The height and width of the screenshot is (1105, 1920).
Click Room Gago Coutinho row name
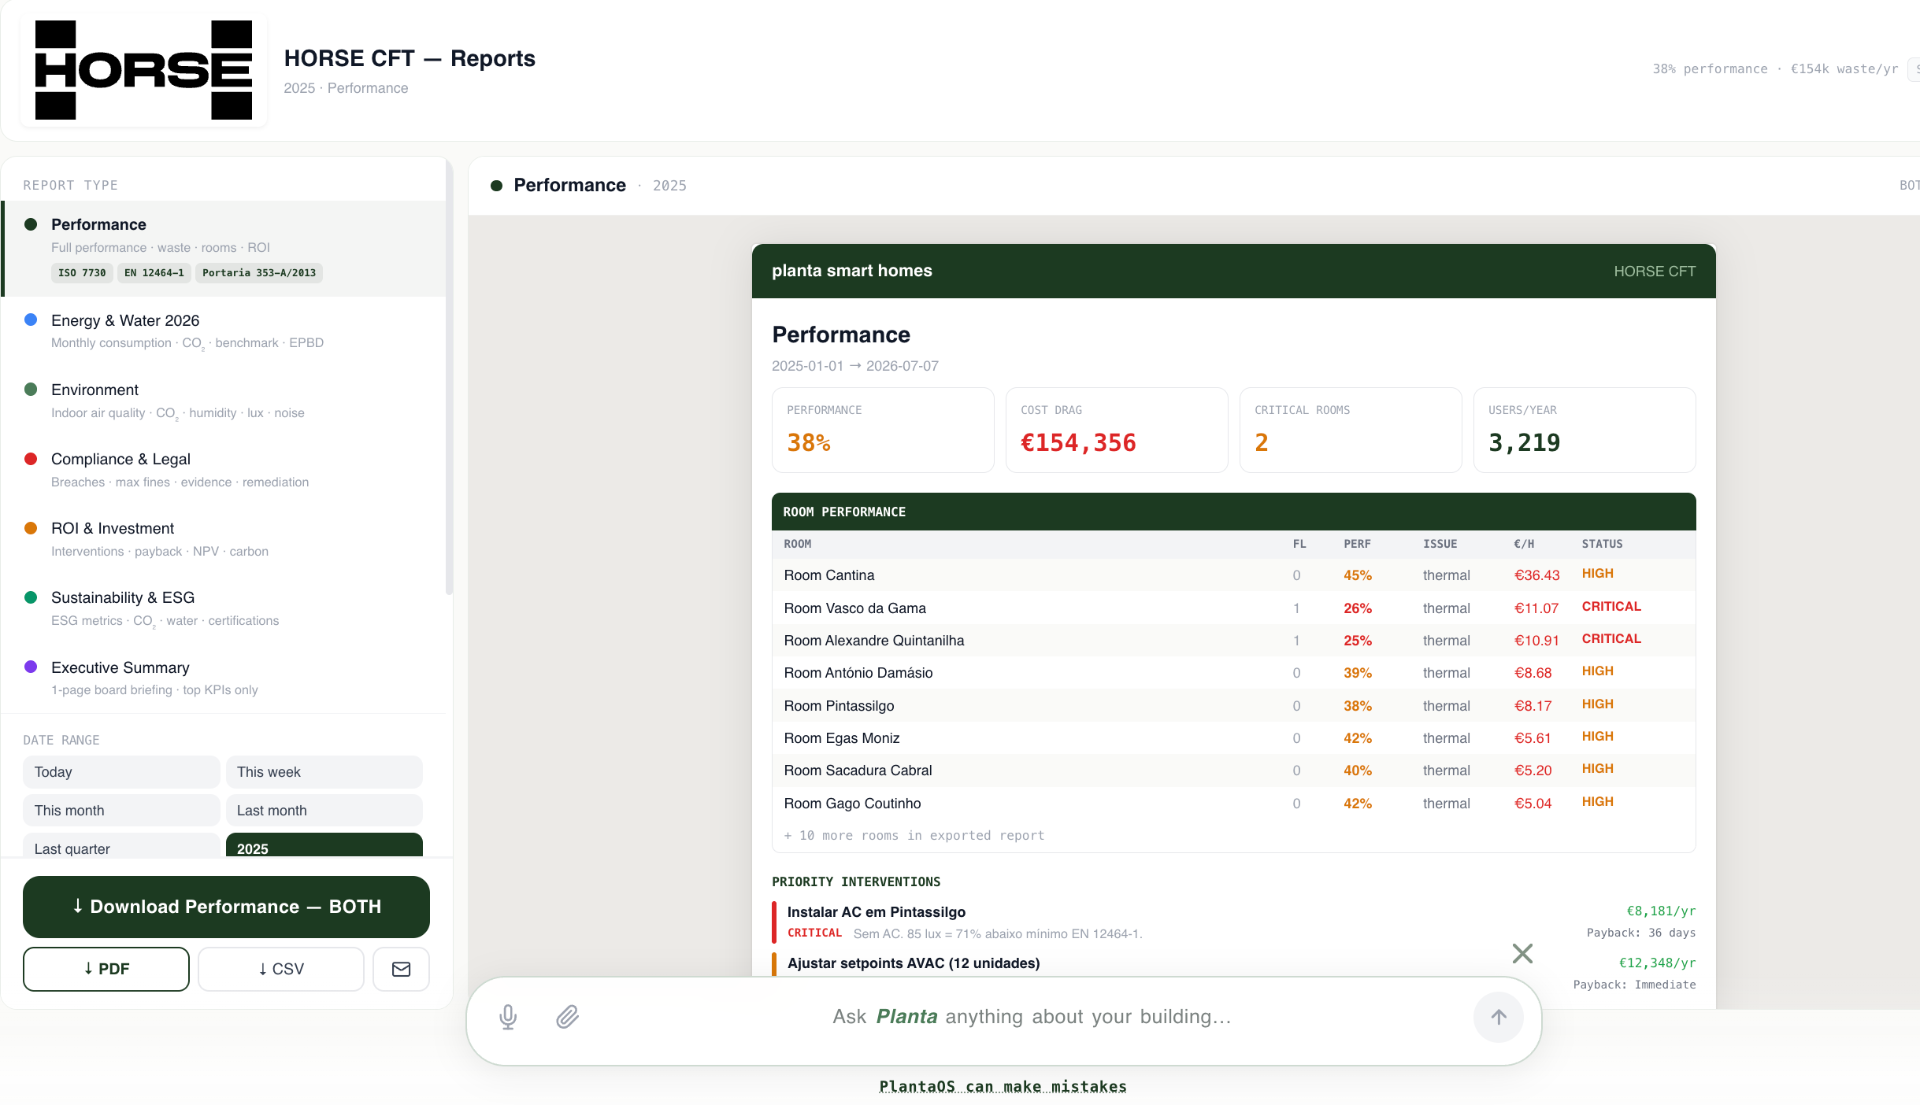[852, 803]
